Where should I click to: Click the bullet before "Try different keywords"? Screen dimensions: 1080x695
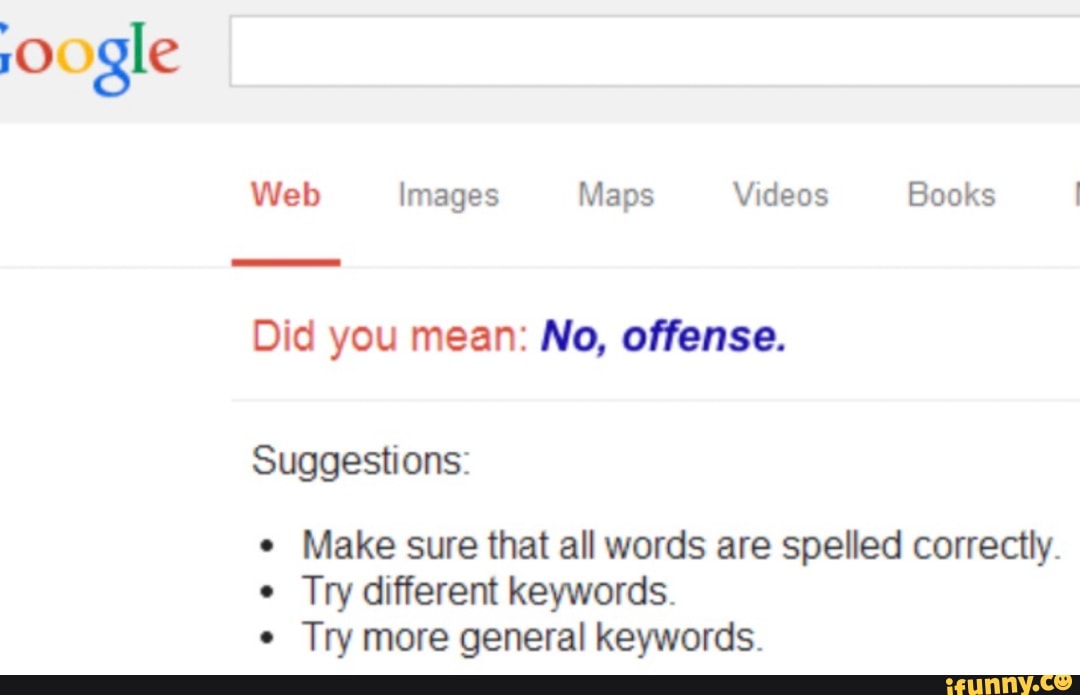tap(266, 593)
